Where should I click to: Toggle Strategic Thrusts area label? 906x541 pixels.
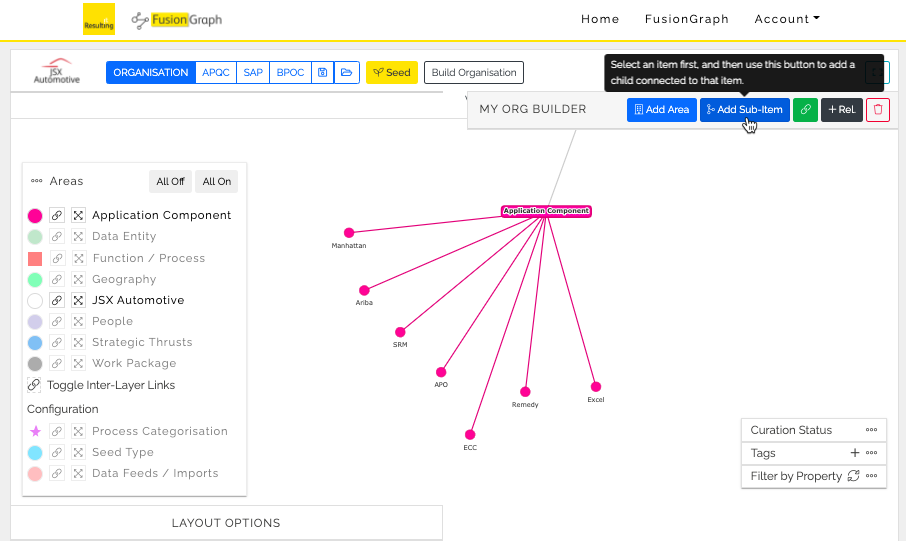(142, 342)
